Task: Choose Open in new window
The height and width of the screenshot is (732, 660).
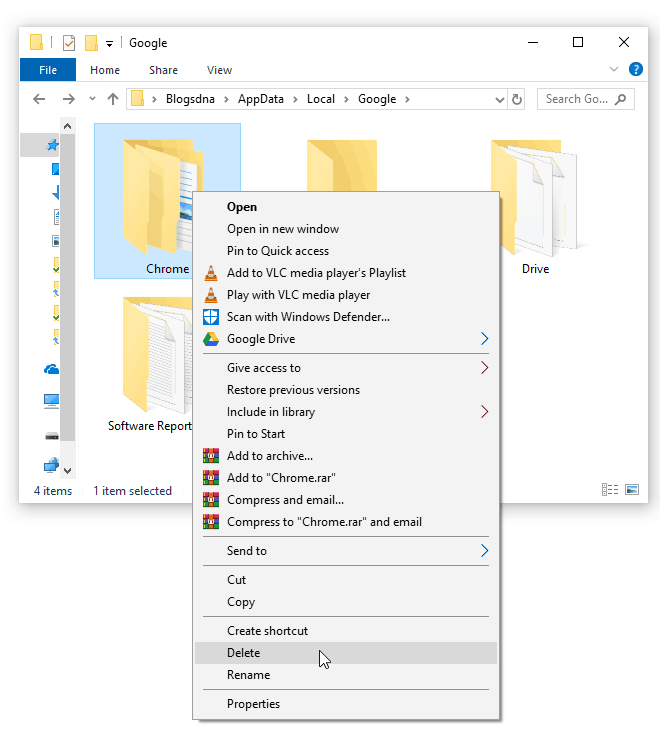Action: (346, 229)
